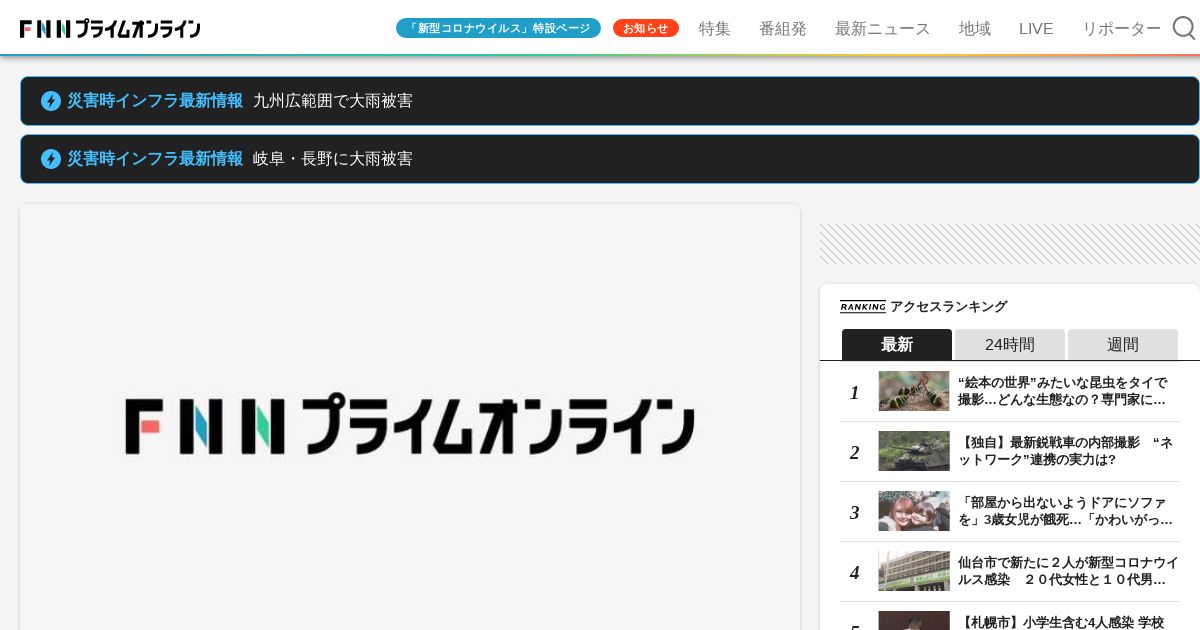
Task: Switch to the 週間 ranking tab
Action: (x=1123, y=344)
